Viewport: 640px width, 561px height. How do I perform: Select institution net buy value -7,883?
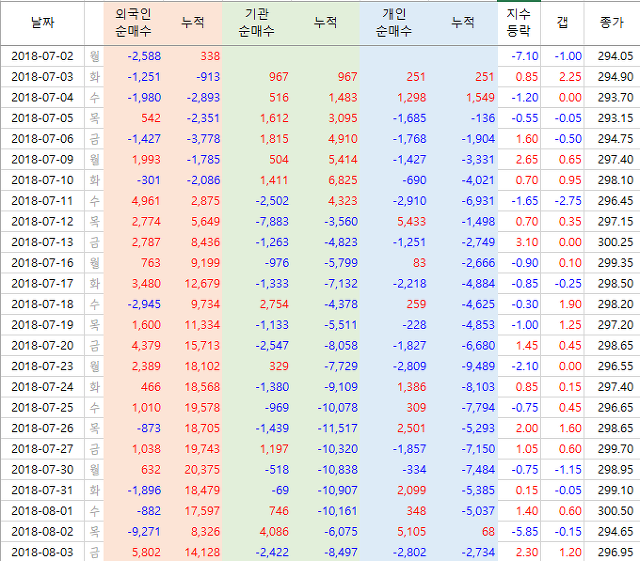(x=272, y=222)
